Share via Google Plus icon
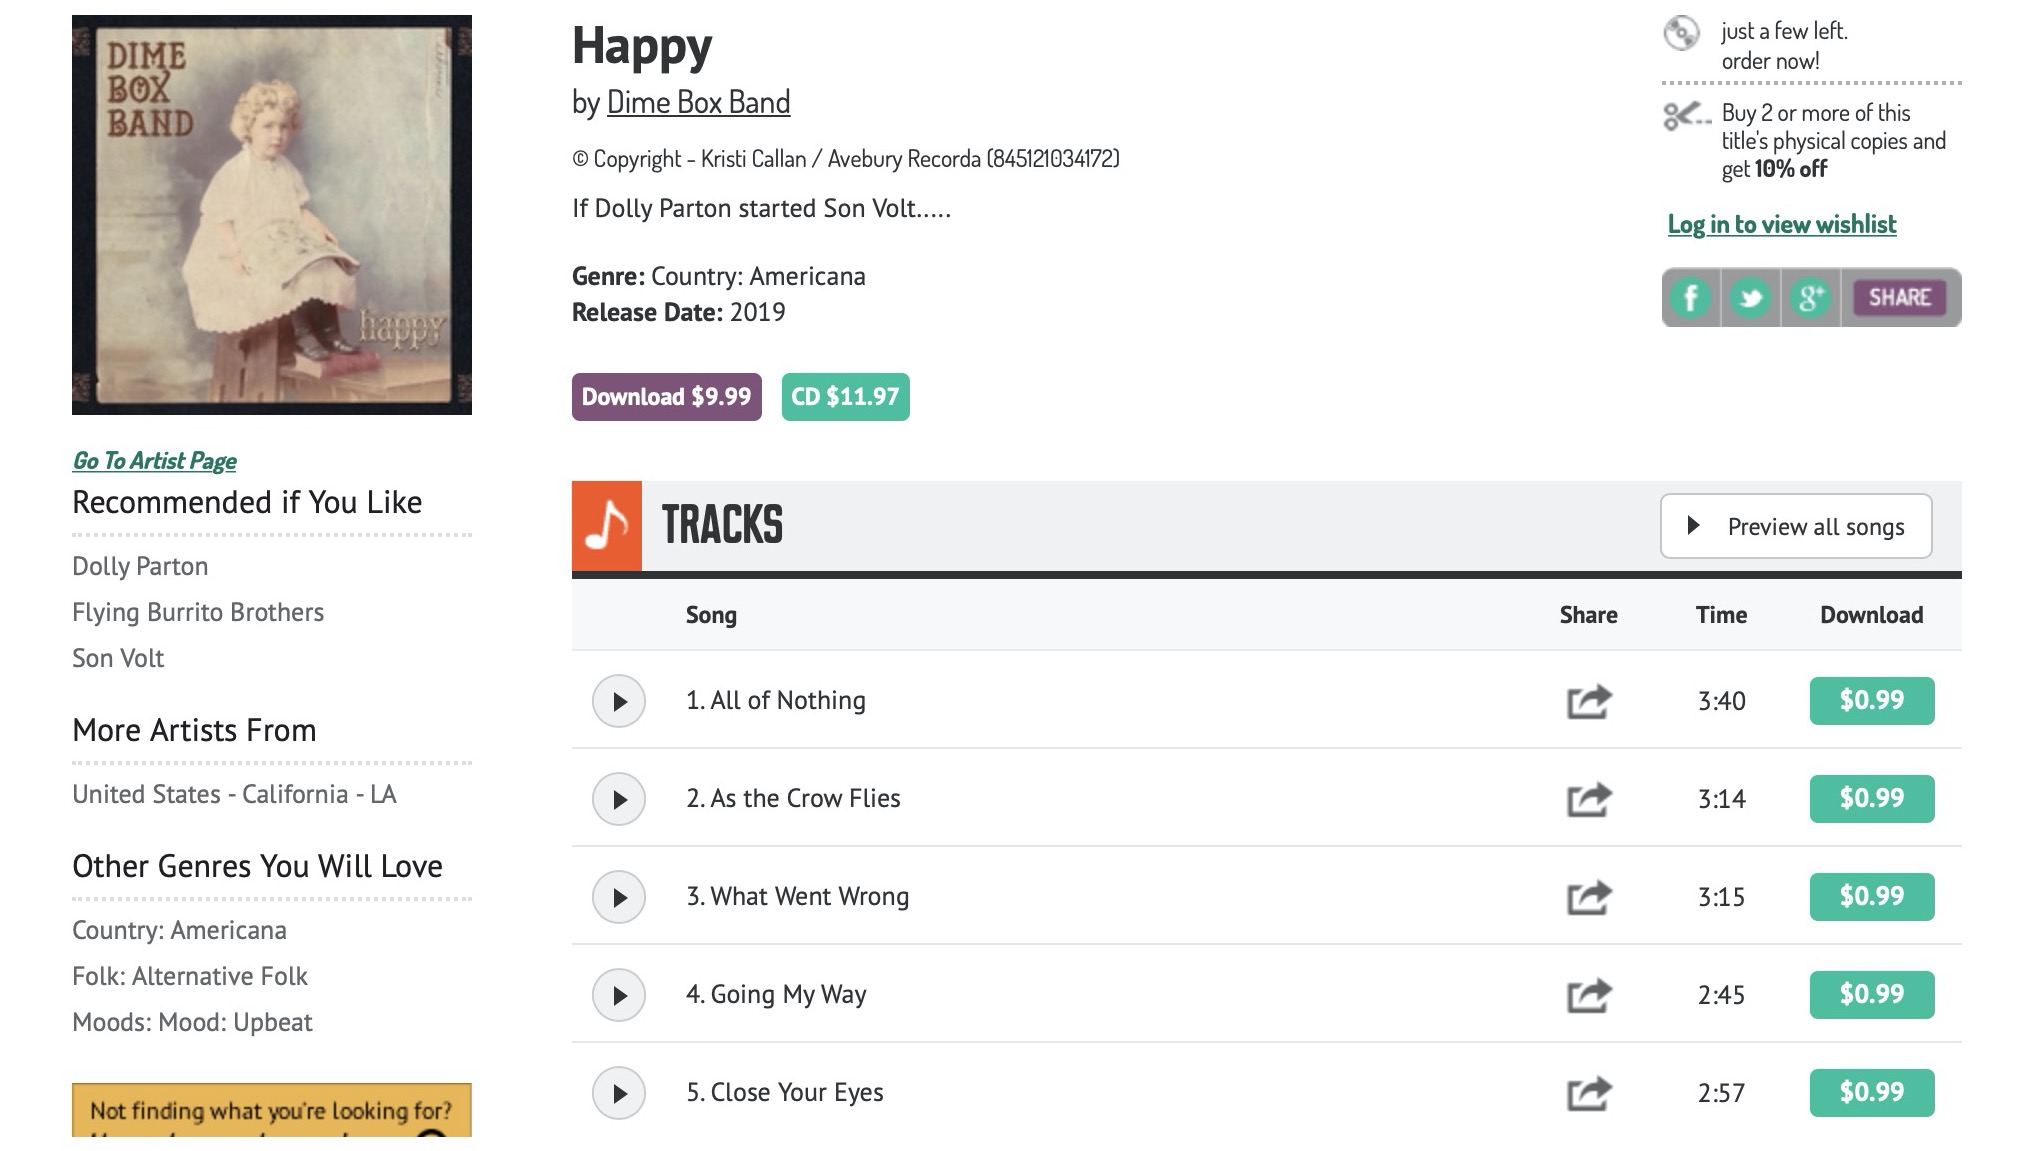This screenshot has width=2035, height=1151. [1811, 298]
